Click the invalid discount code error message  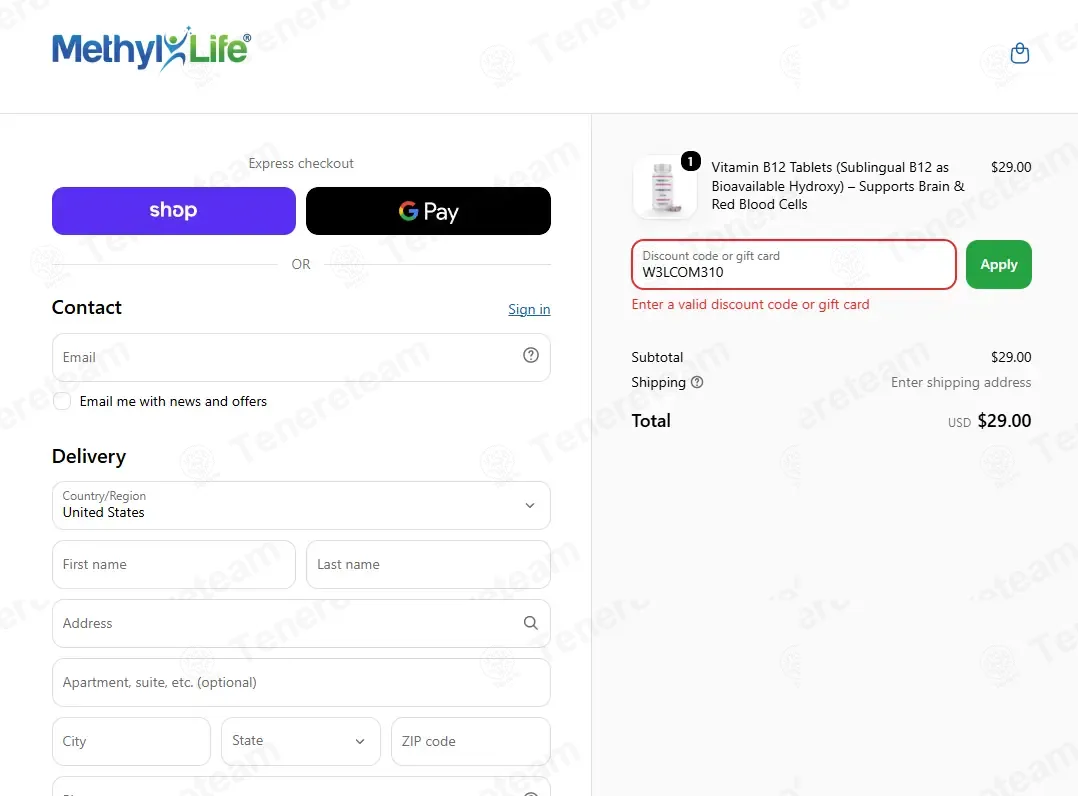point(750,305)
